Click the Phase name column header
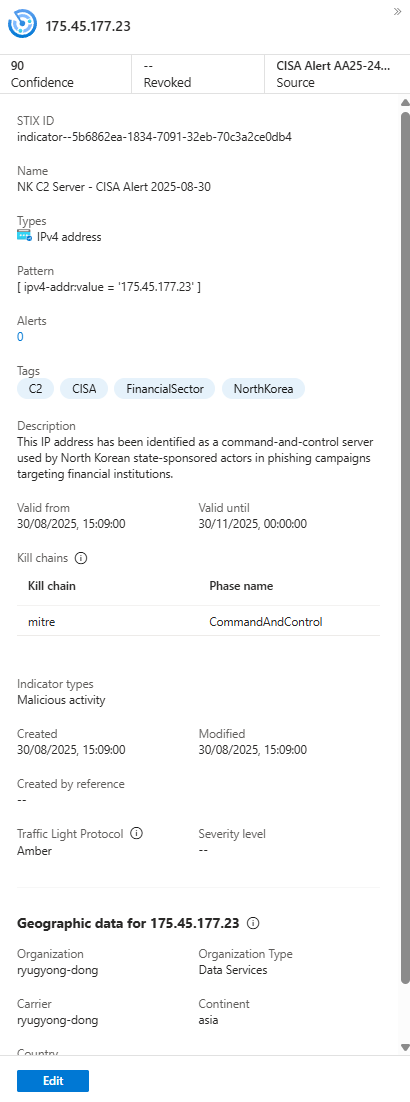 [x=241, y=585]
